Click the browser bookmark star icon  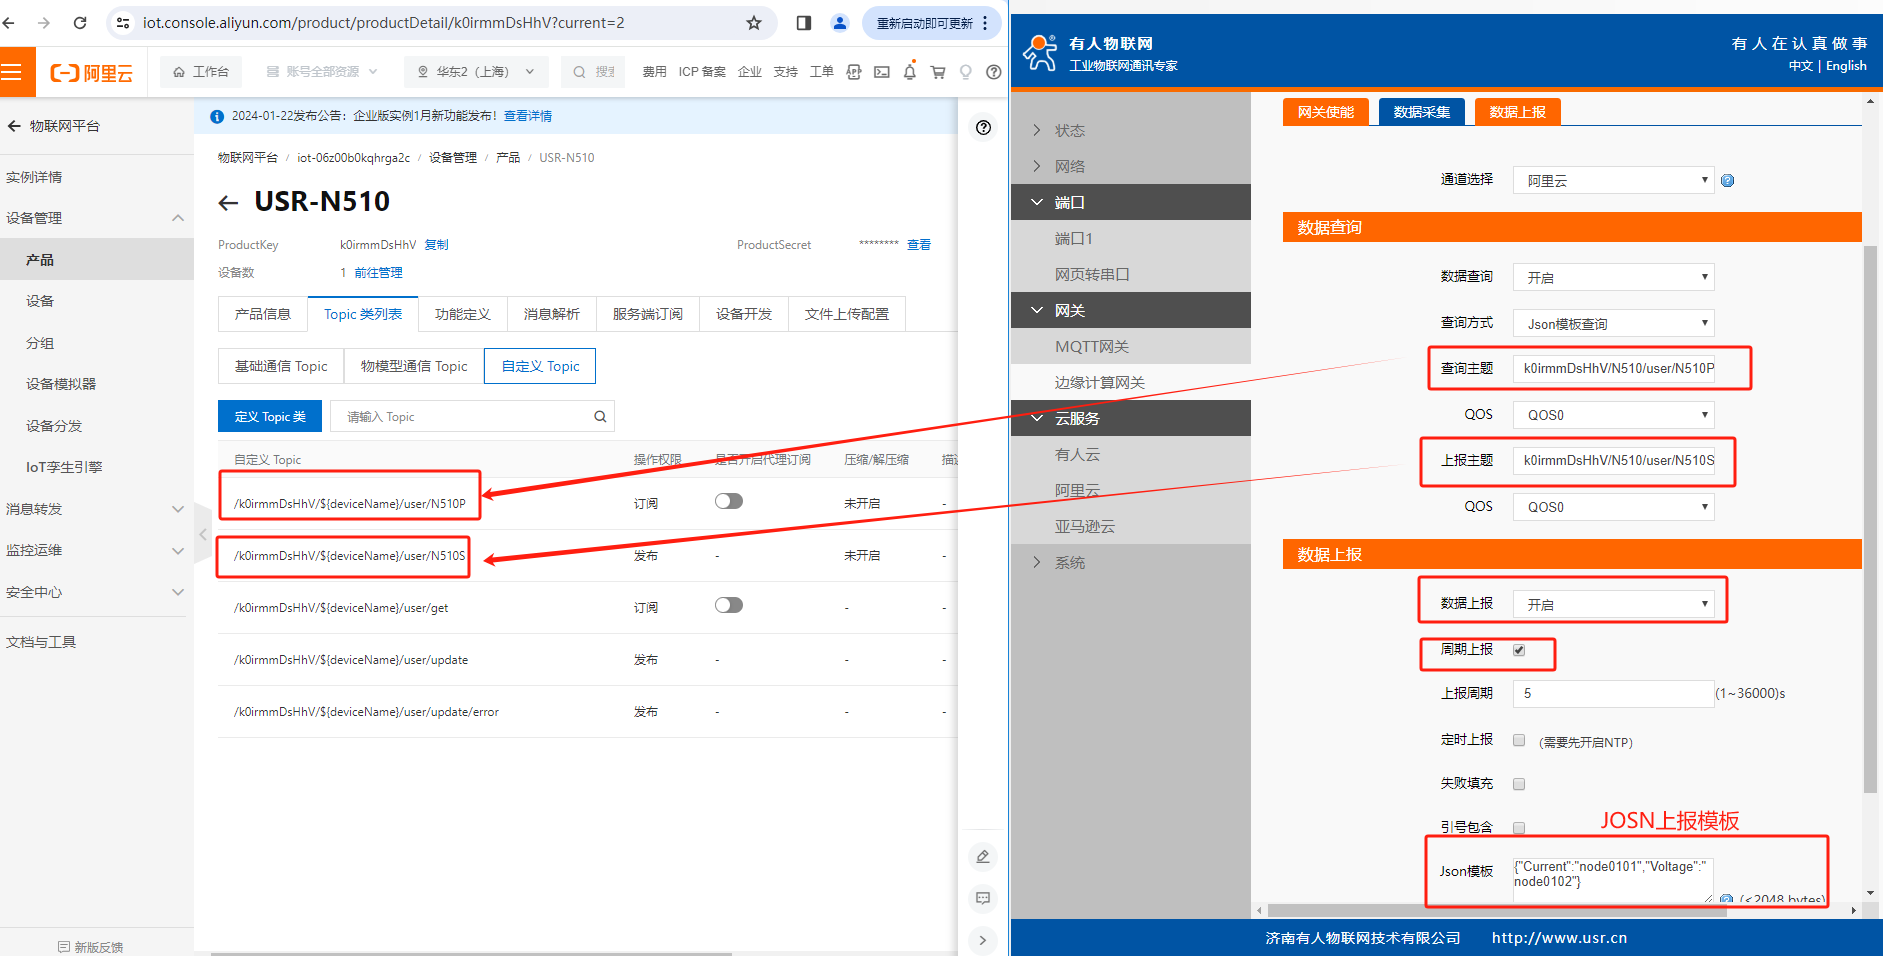click(754, 23)
